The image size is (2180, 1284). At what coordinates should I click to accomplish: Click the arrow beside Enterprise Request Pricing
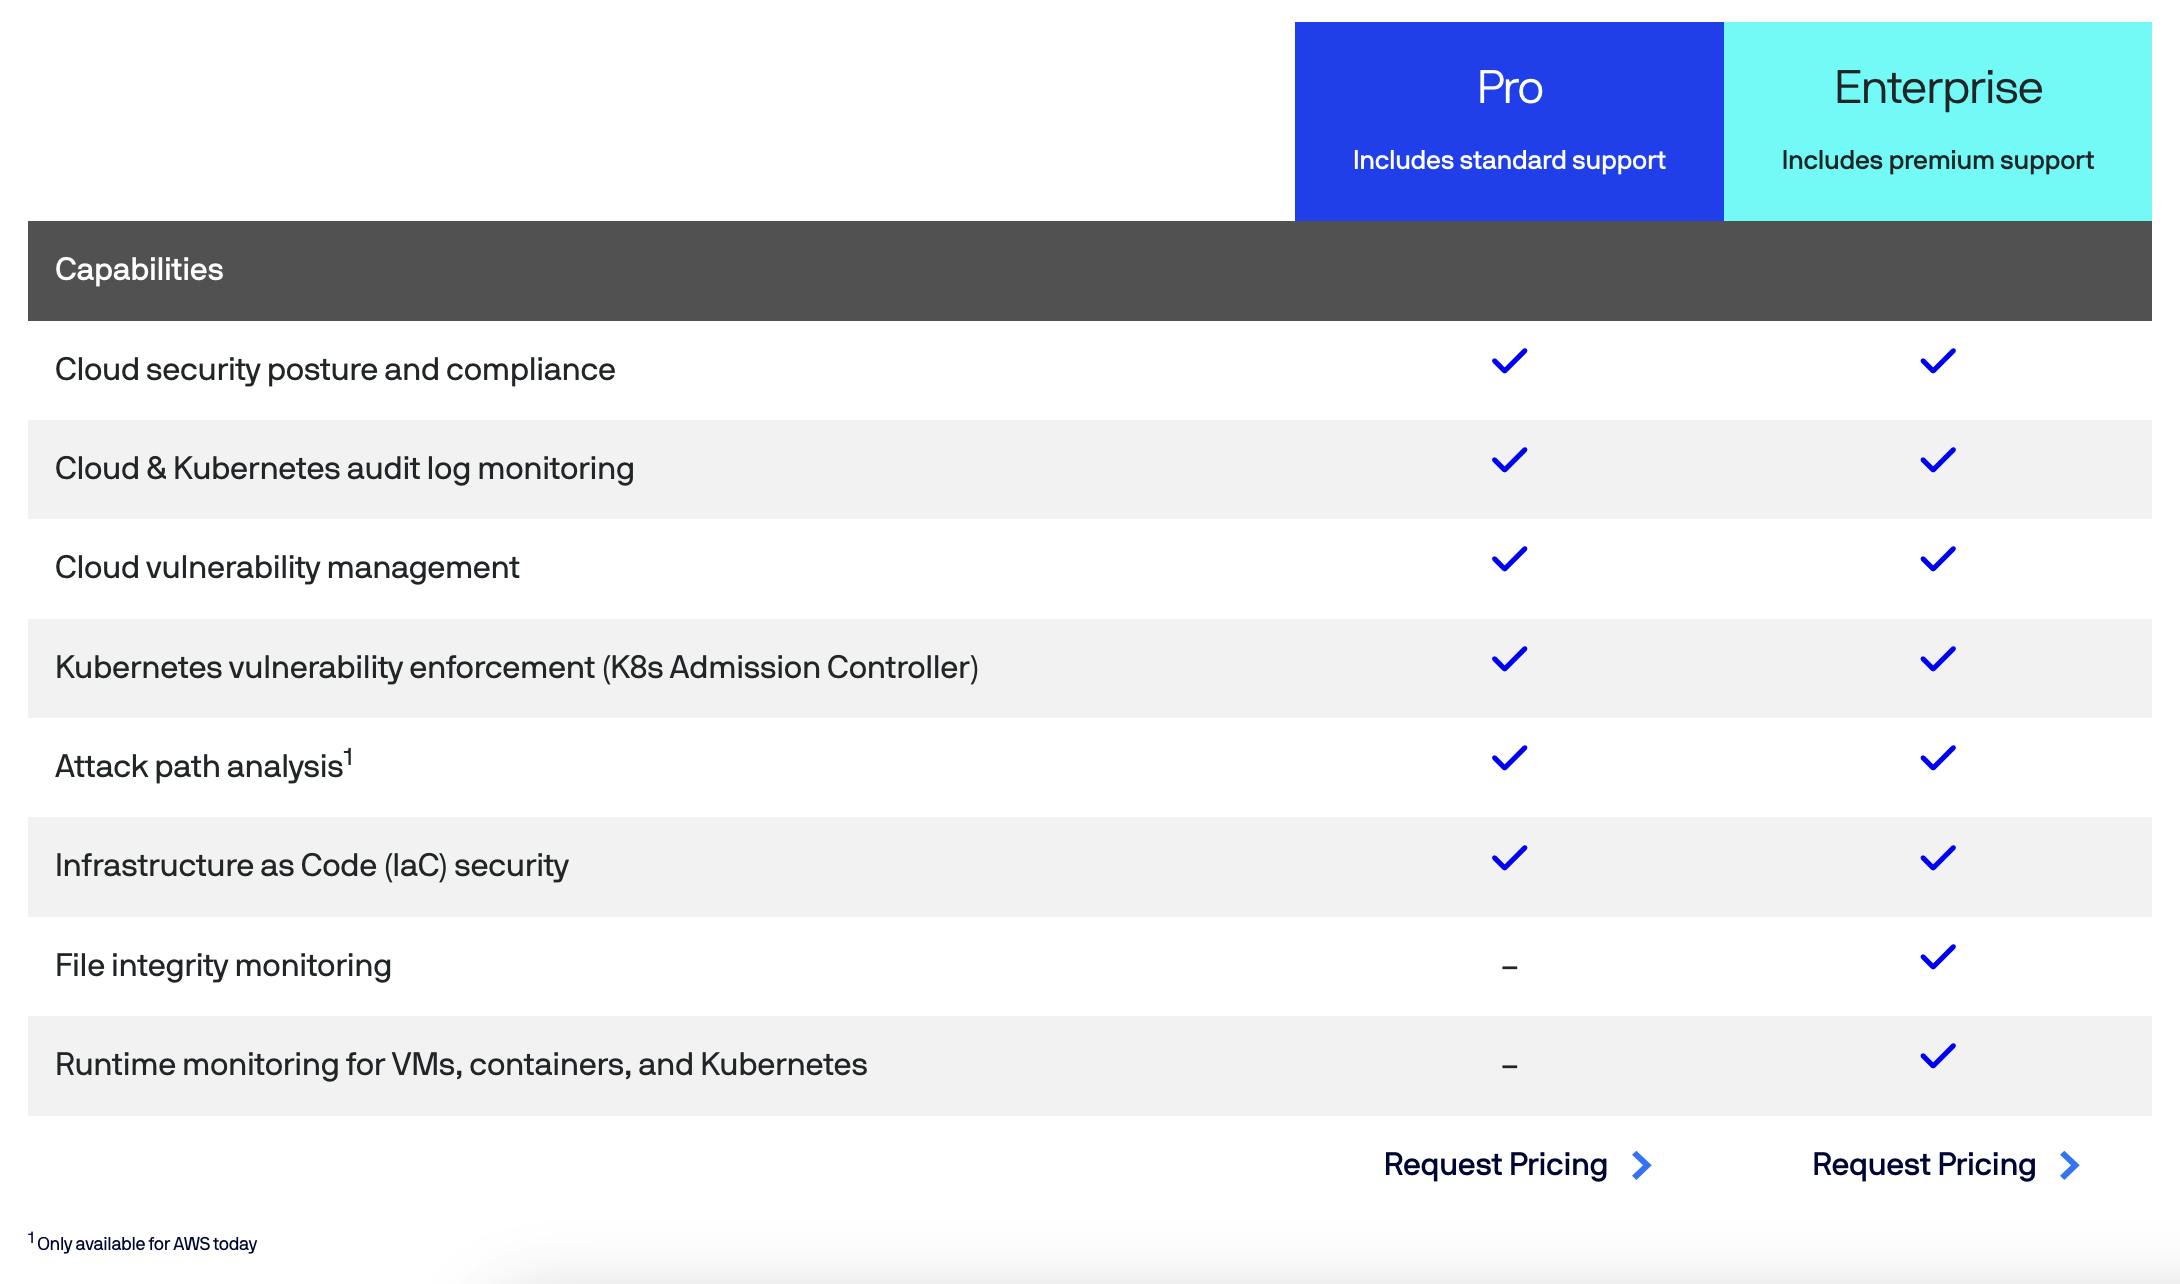coord(2070,1166)
